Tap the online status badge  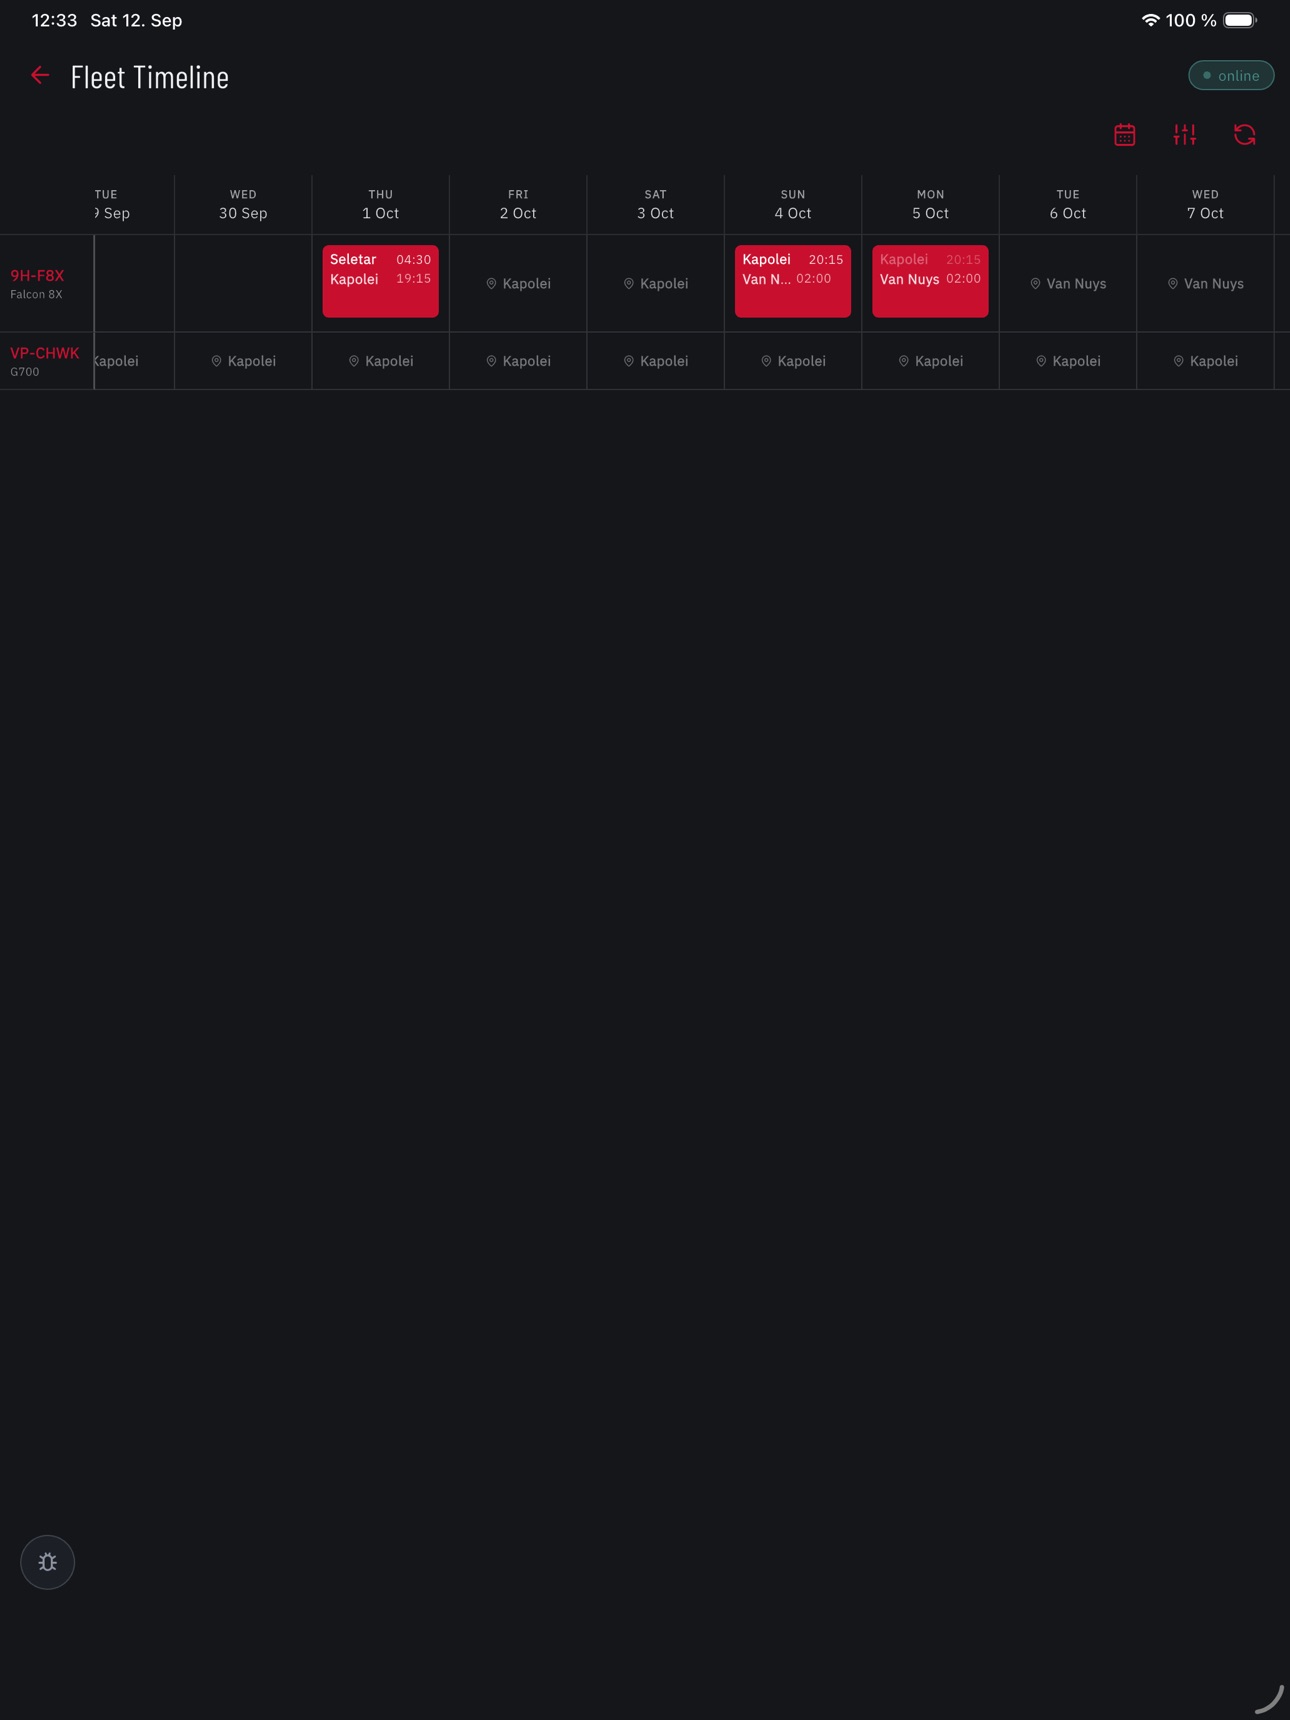click(x=1231, y=76)
